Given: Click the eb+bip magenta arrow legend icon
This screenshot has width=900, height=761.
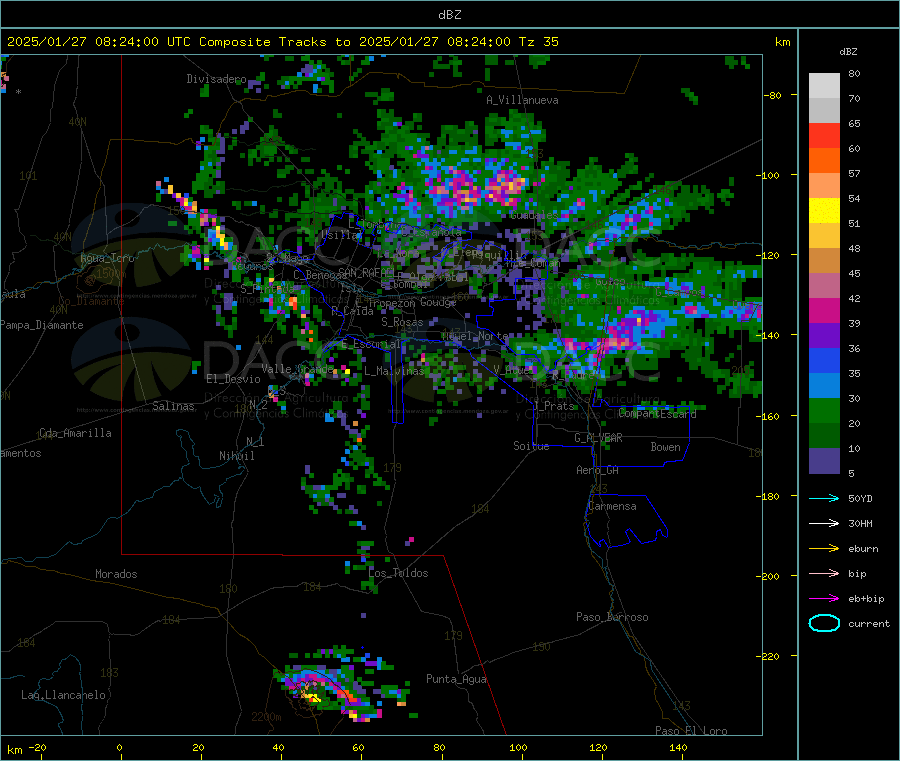Looking at the screenshot, I should coord(824,599).
